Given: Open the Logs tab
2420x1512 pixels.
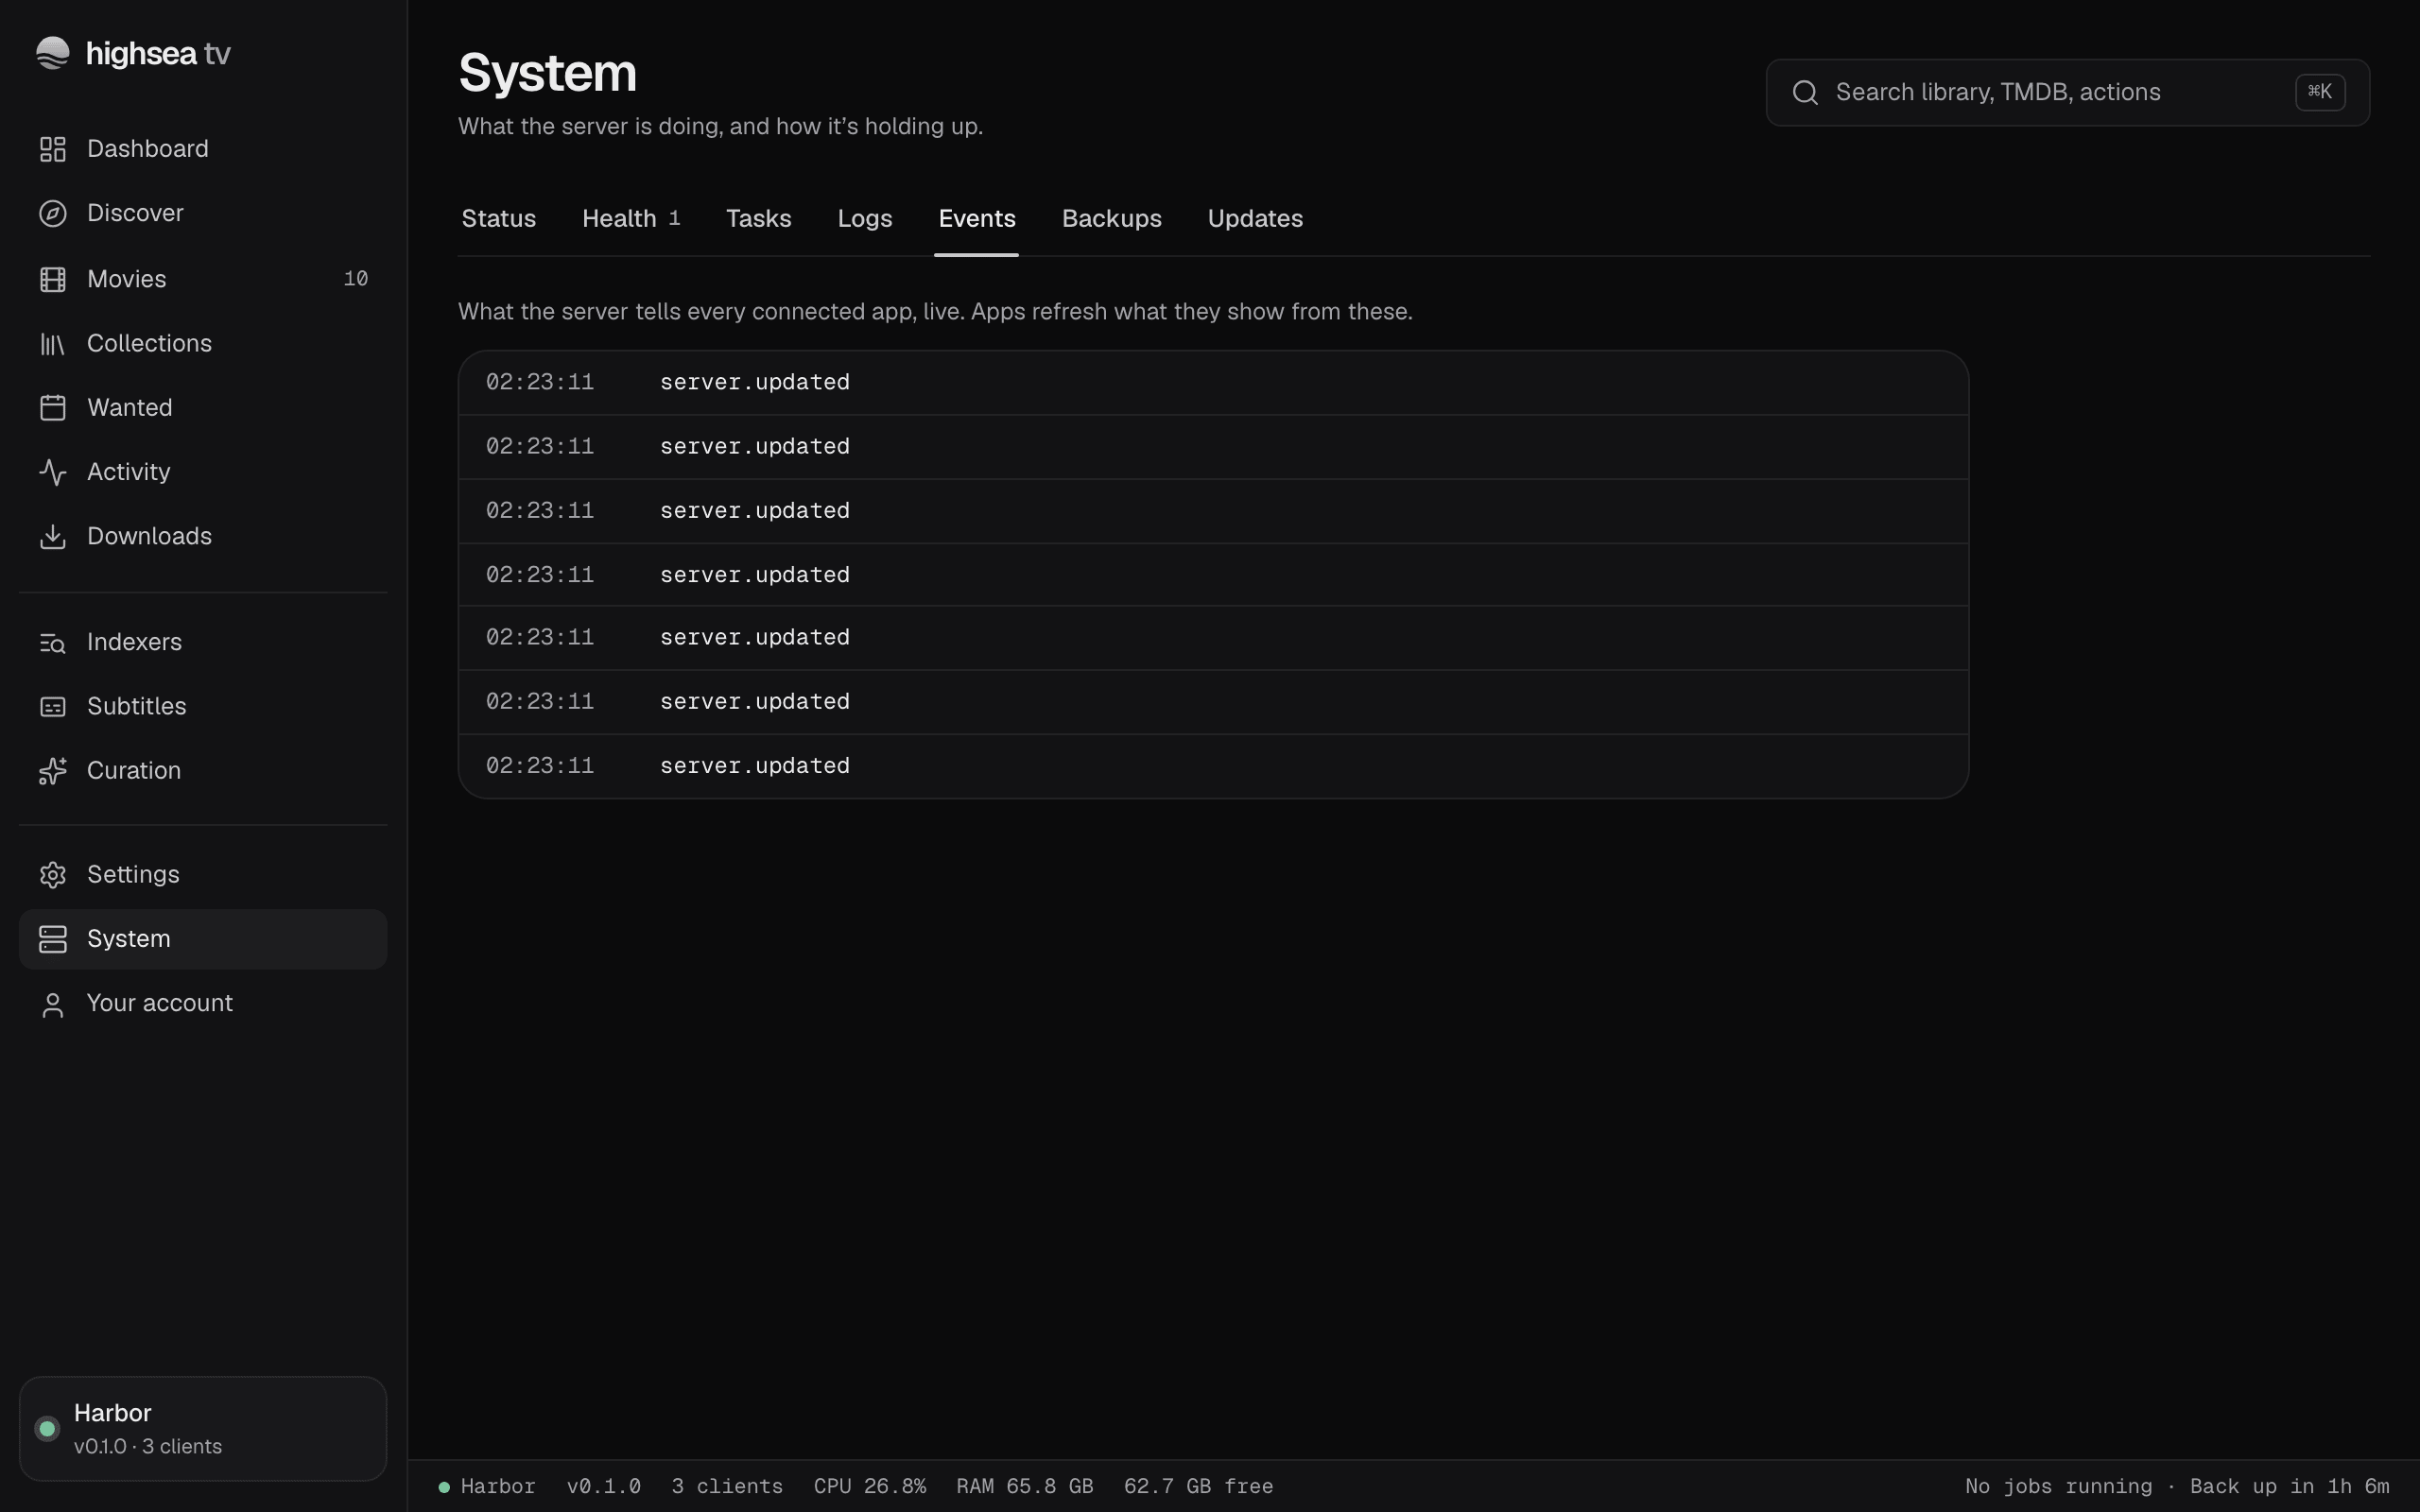Looking at the screenshot, I should click(864, 219).
